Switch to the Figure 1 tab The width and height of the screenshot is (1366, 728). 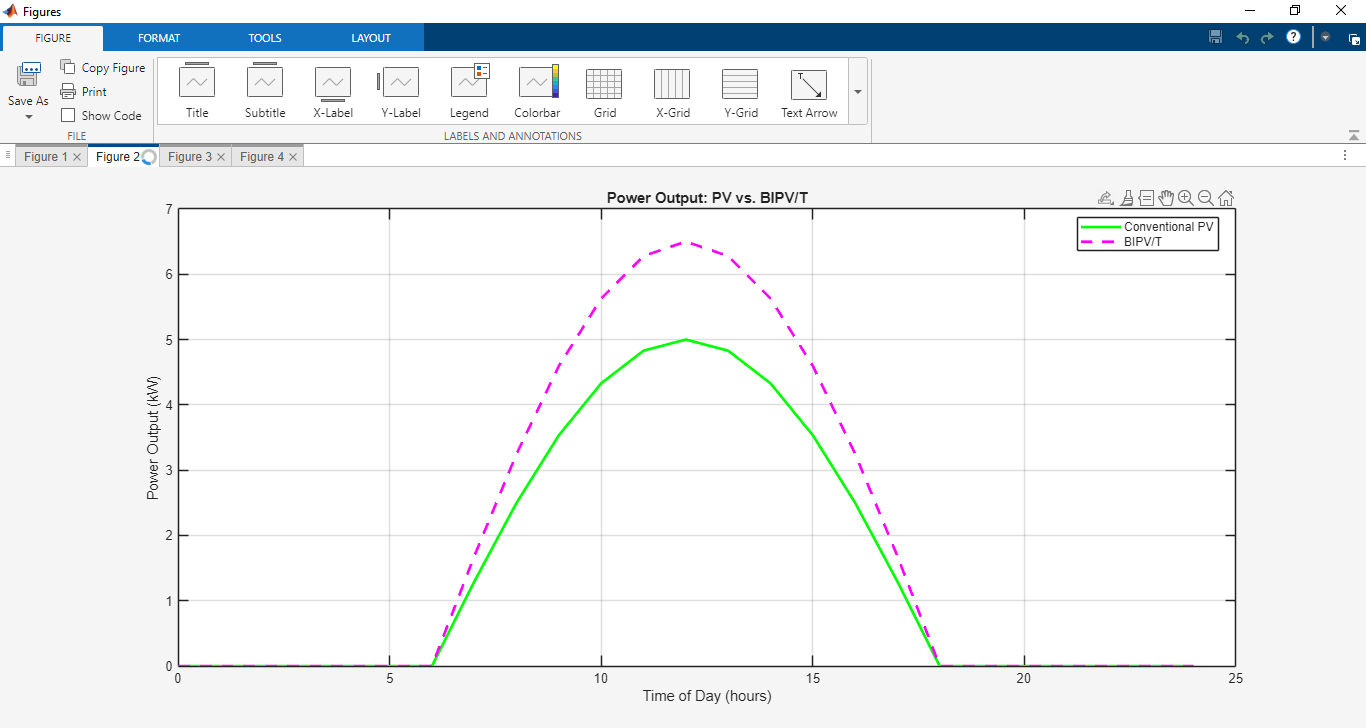point(46,157)
